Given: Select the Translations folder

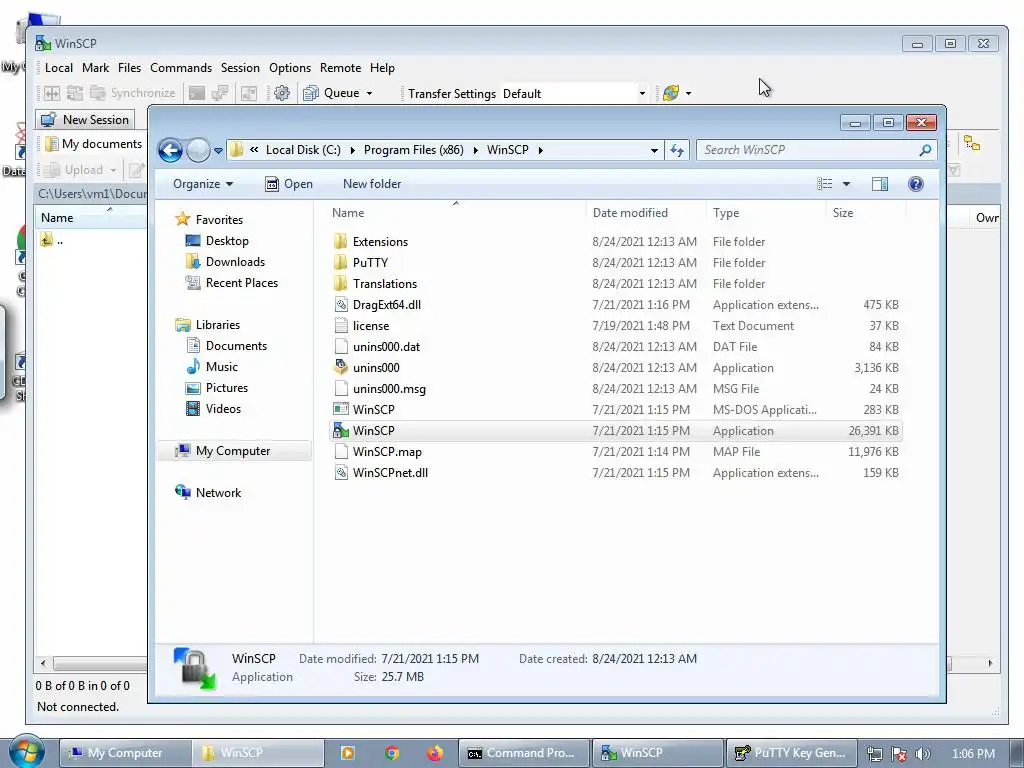Looking at the screenshot, I should click(385, 284).
